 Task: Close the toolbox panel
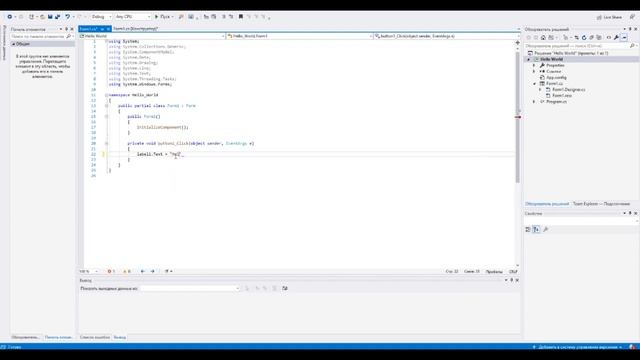pos(72,29)
